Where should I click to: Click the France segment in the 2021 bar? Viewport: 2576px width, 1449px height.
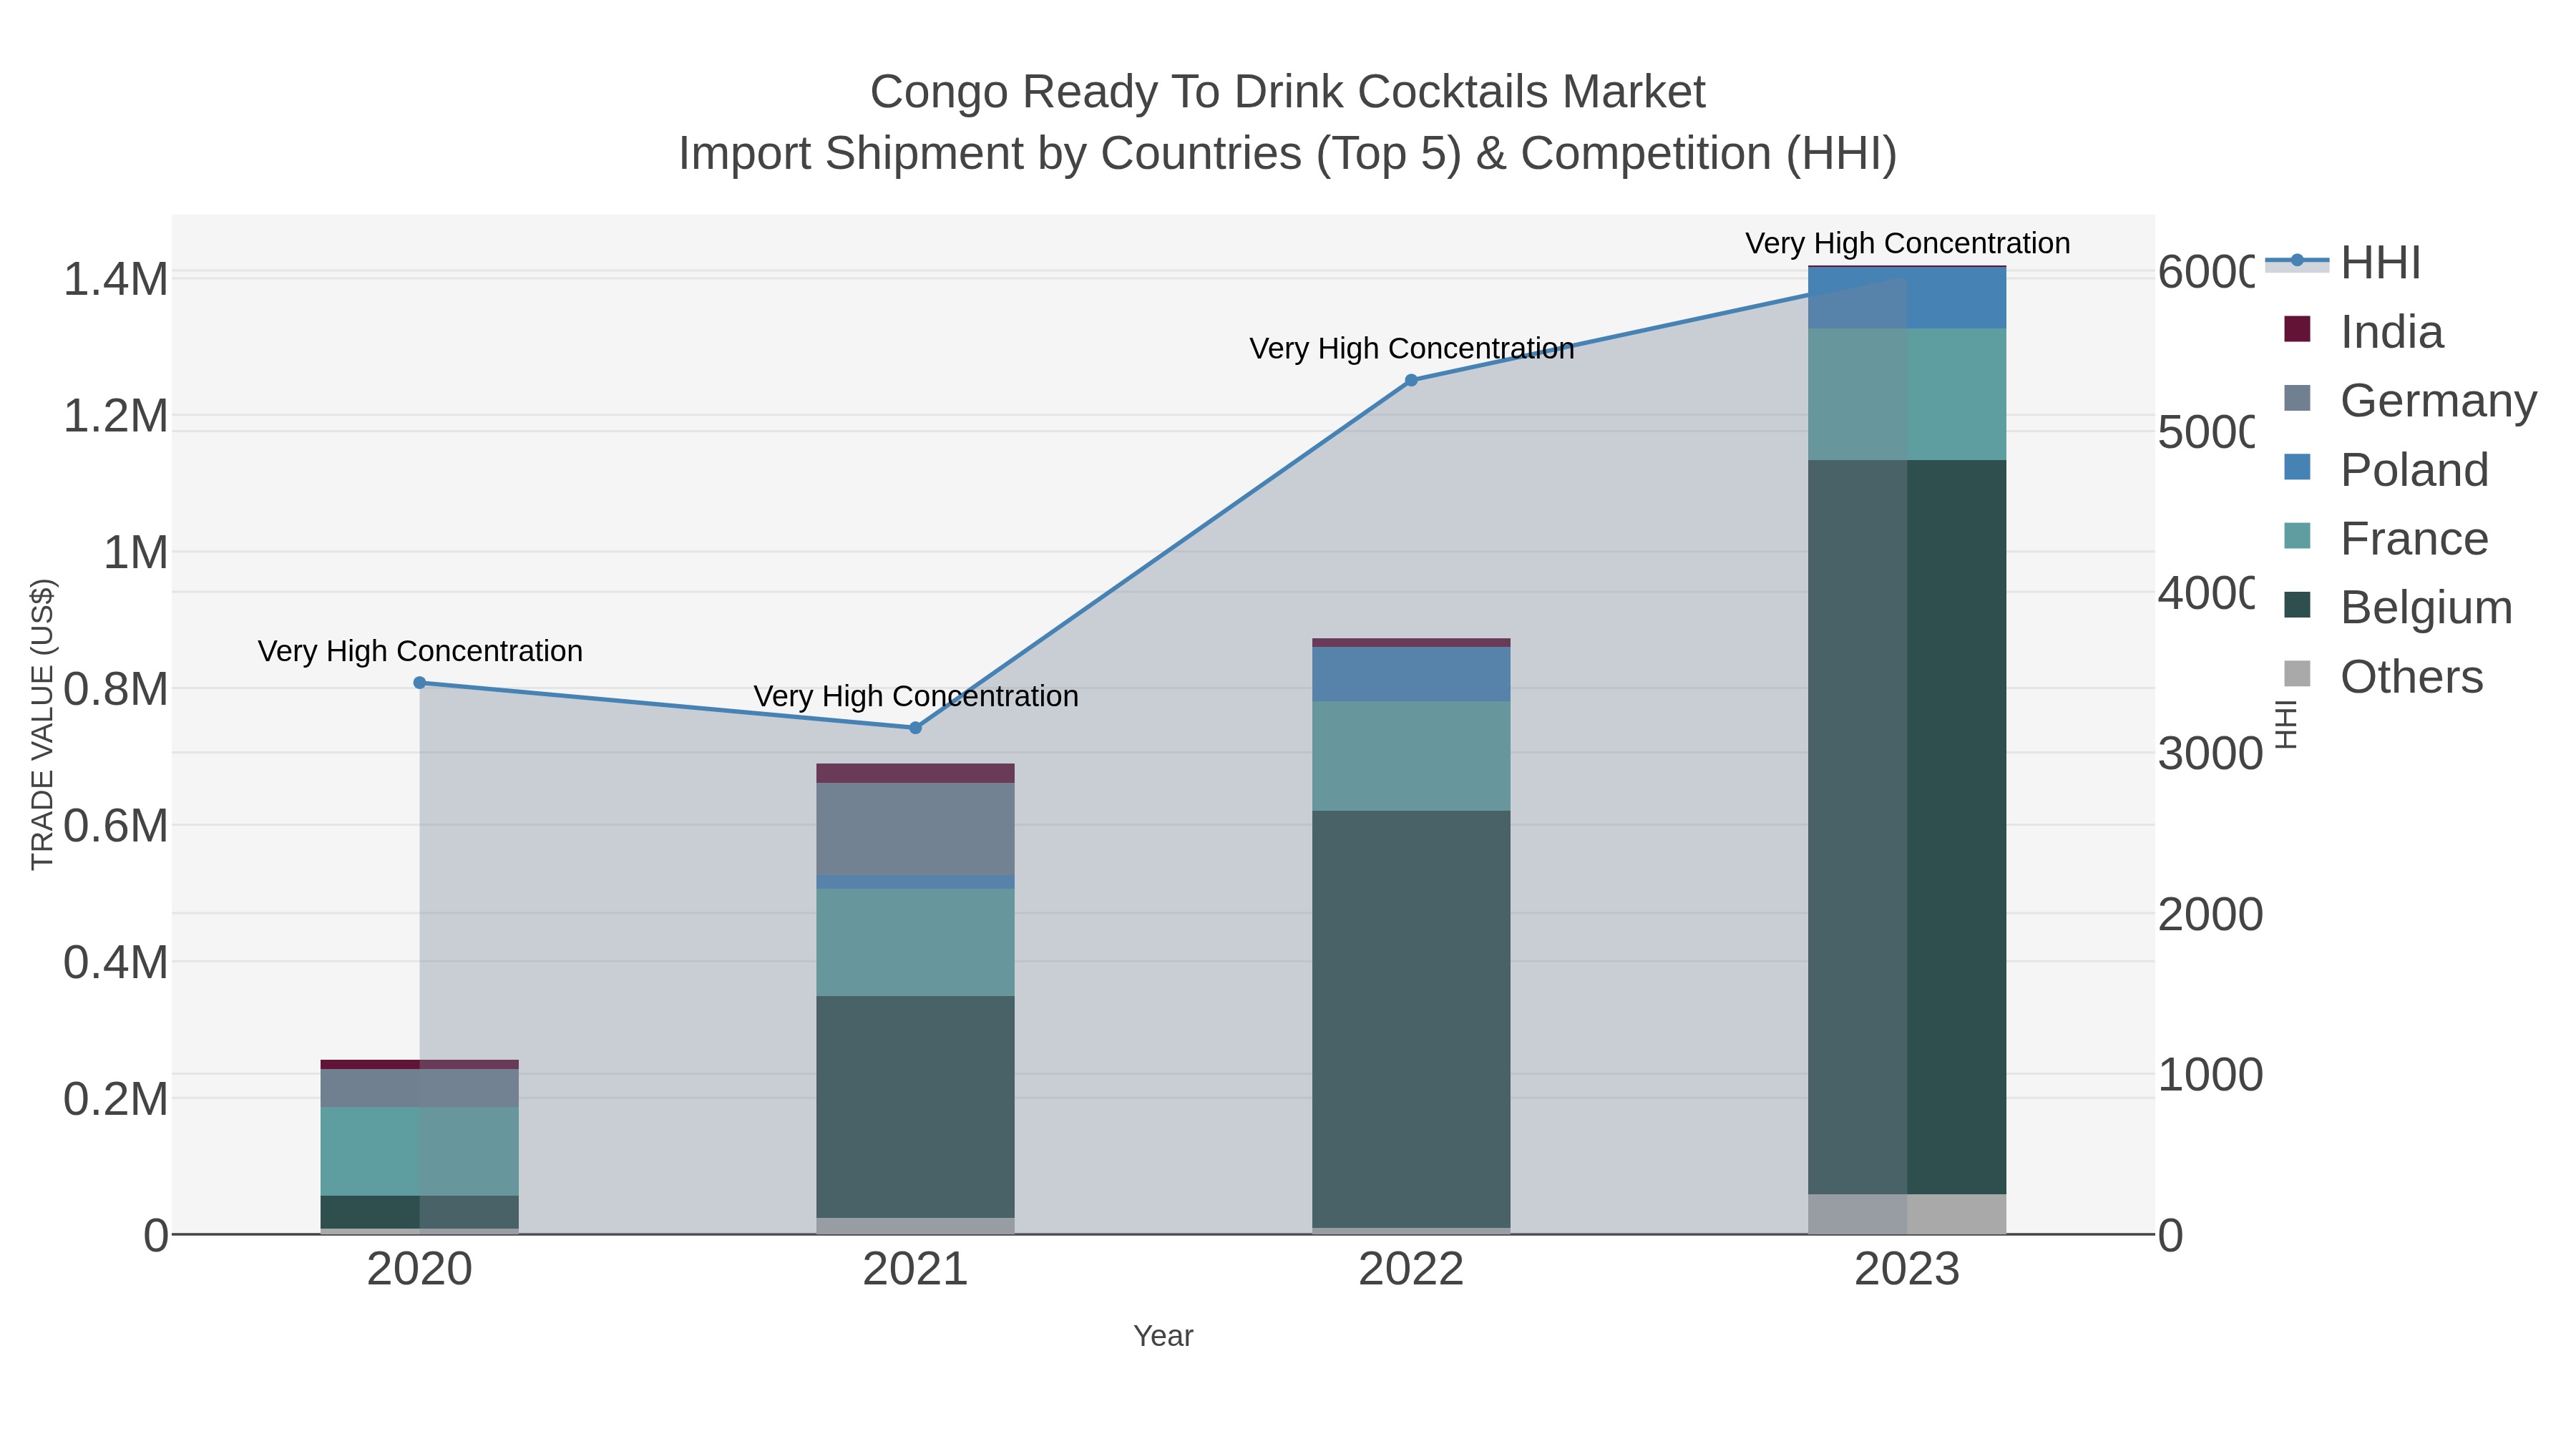pyautogui.click(x=915, y=943)
